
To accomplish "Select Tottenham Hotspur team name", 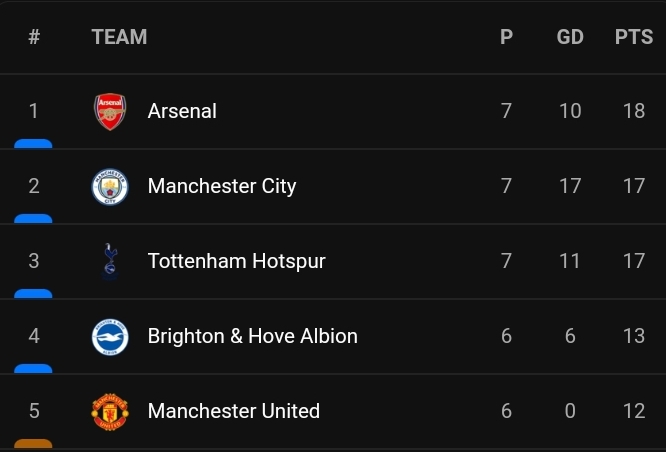I will click(x=237, y=261).
